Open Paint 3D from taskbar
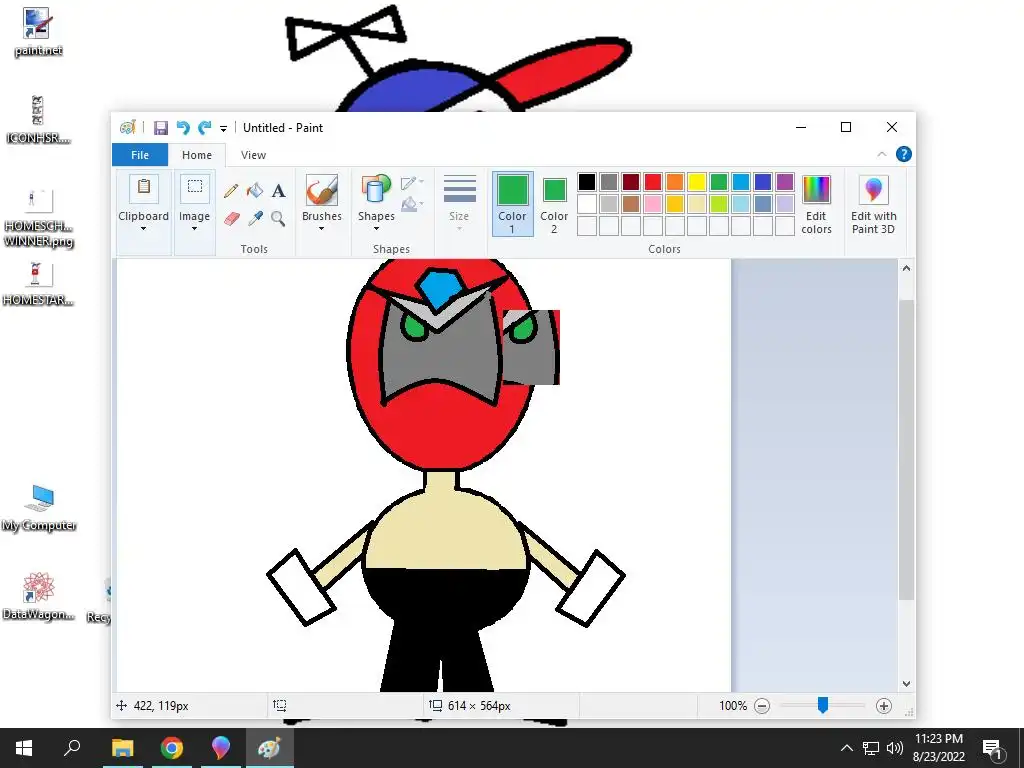The height and width of the screenshot is (768, 1024). [x=221, y=748]
